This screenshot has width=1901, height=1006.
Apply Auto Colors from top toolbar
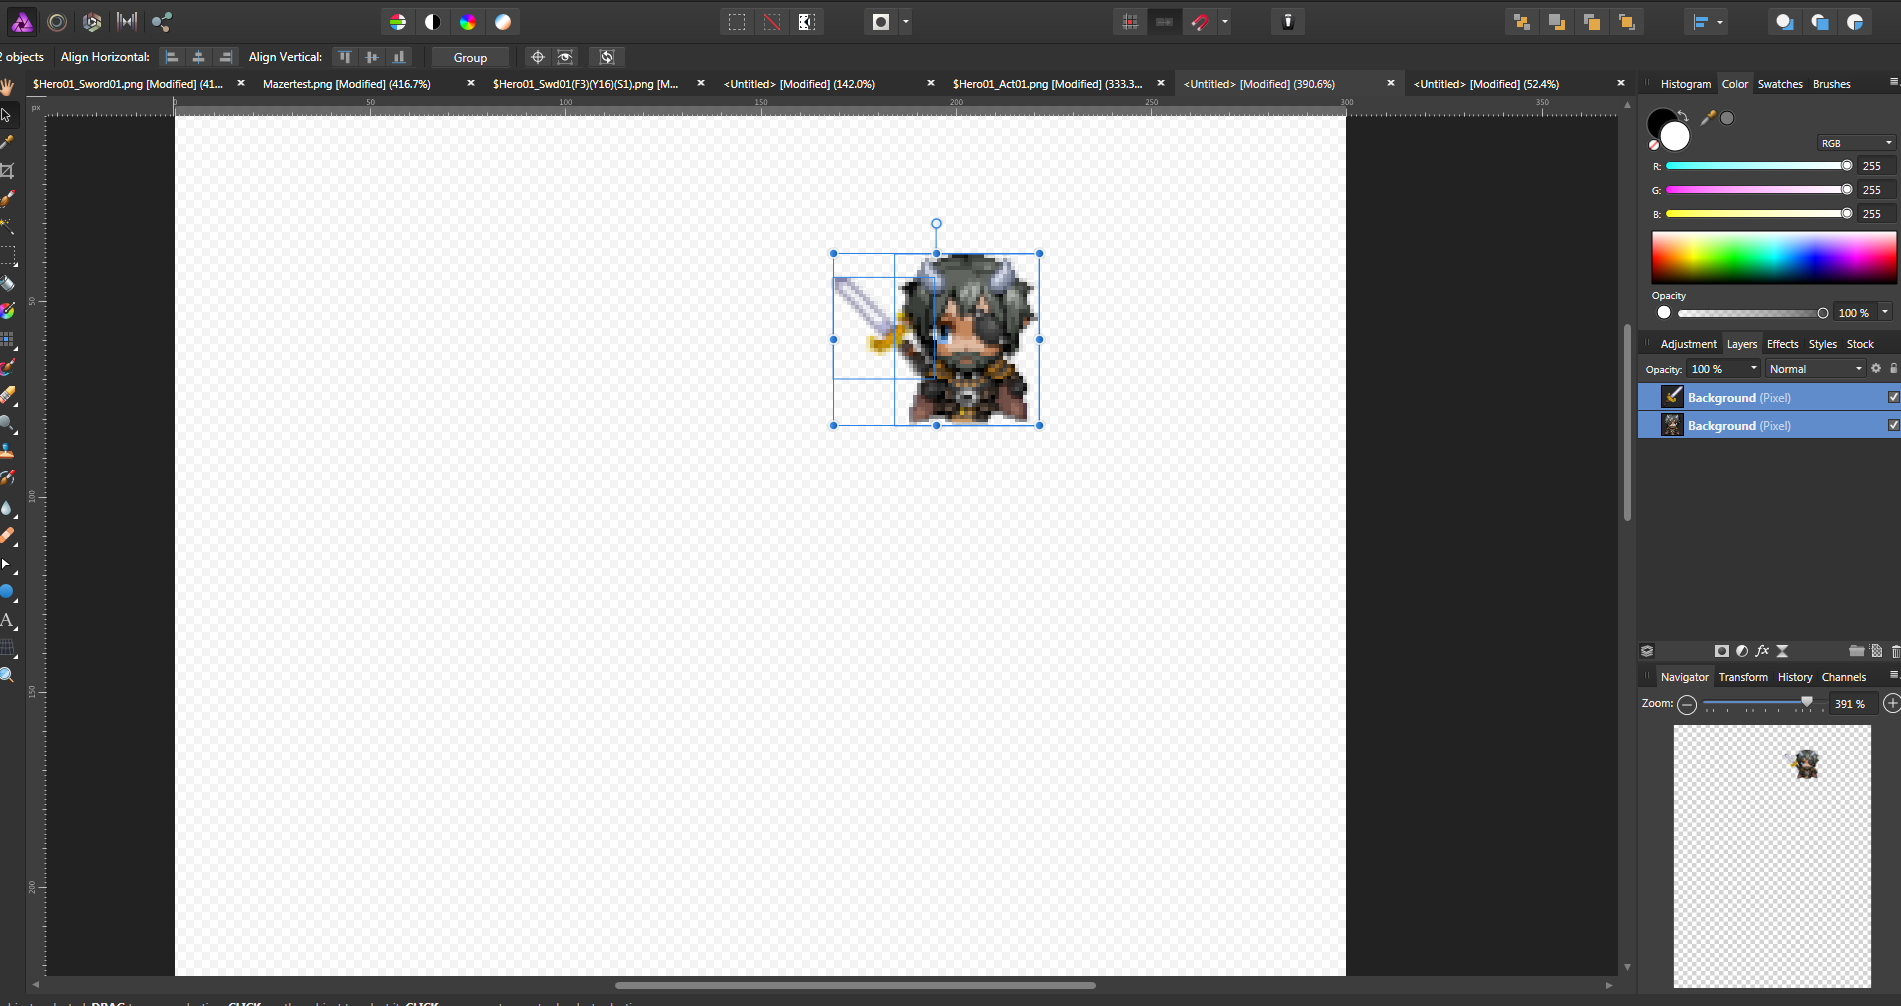[468, 22]
